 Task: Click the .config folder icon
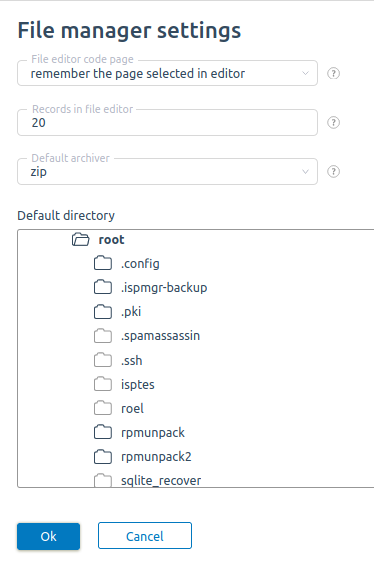click(103, 263)
